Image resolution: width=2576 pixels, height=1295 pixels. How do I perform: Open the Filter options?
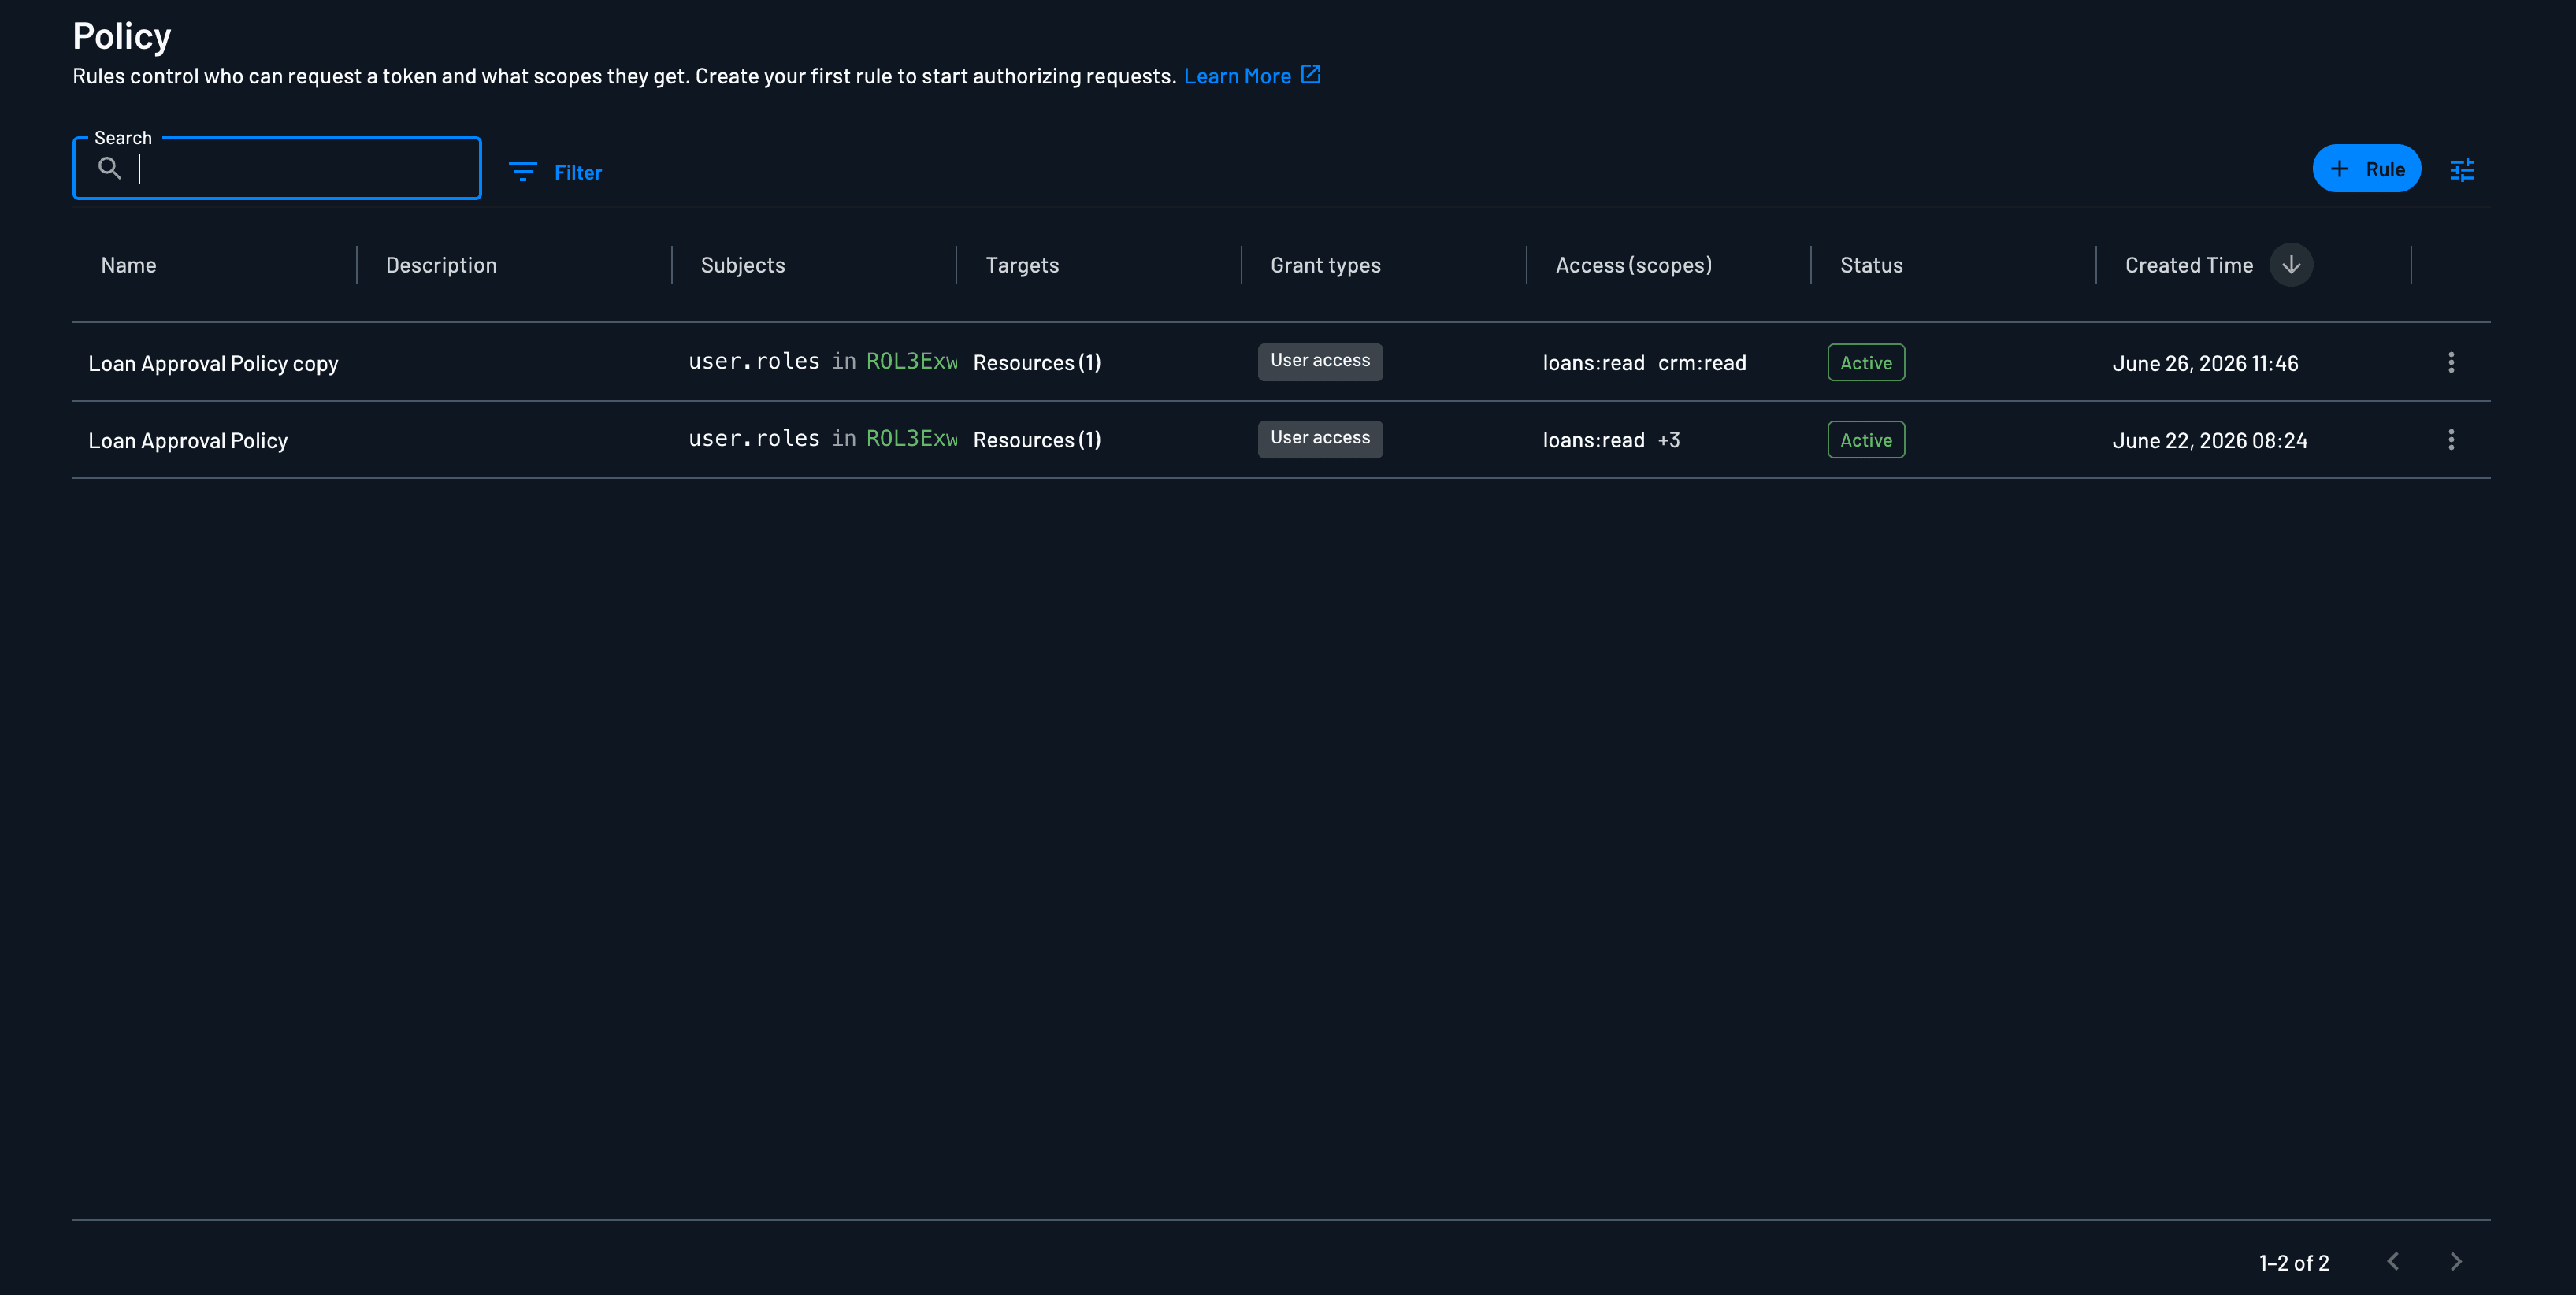555,172
